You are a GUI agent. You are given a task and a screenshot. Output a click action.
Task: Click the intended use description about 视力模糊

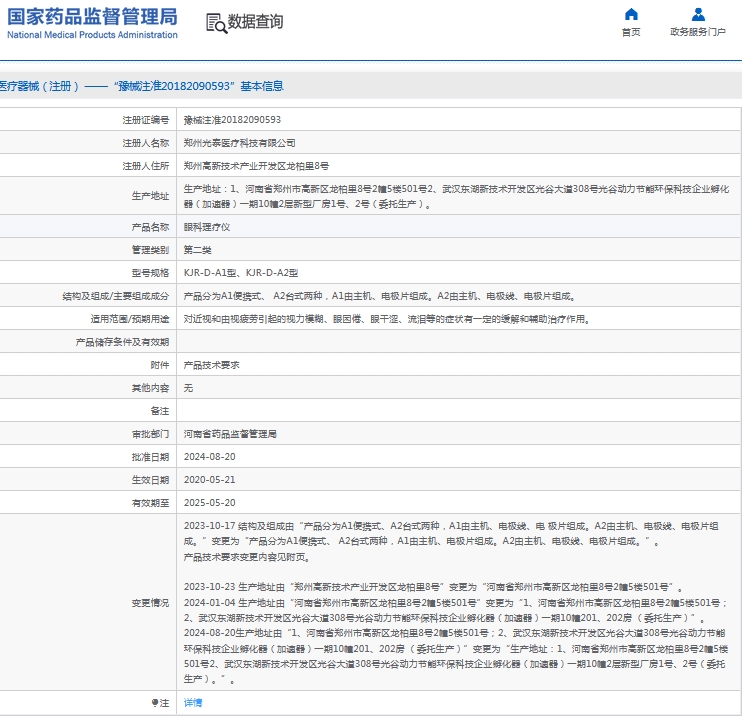point(388,319)
